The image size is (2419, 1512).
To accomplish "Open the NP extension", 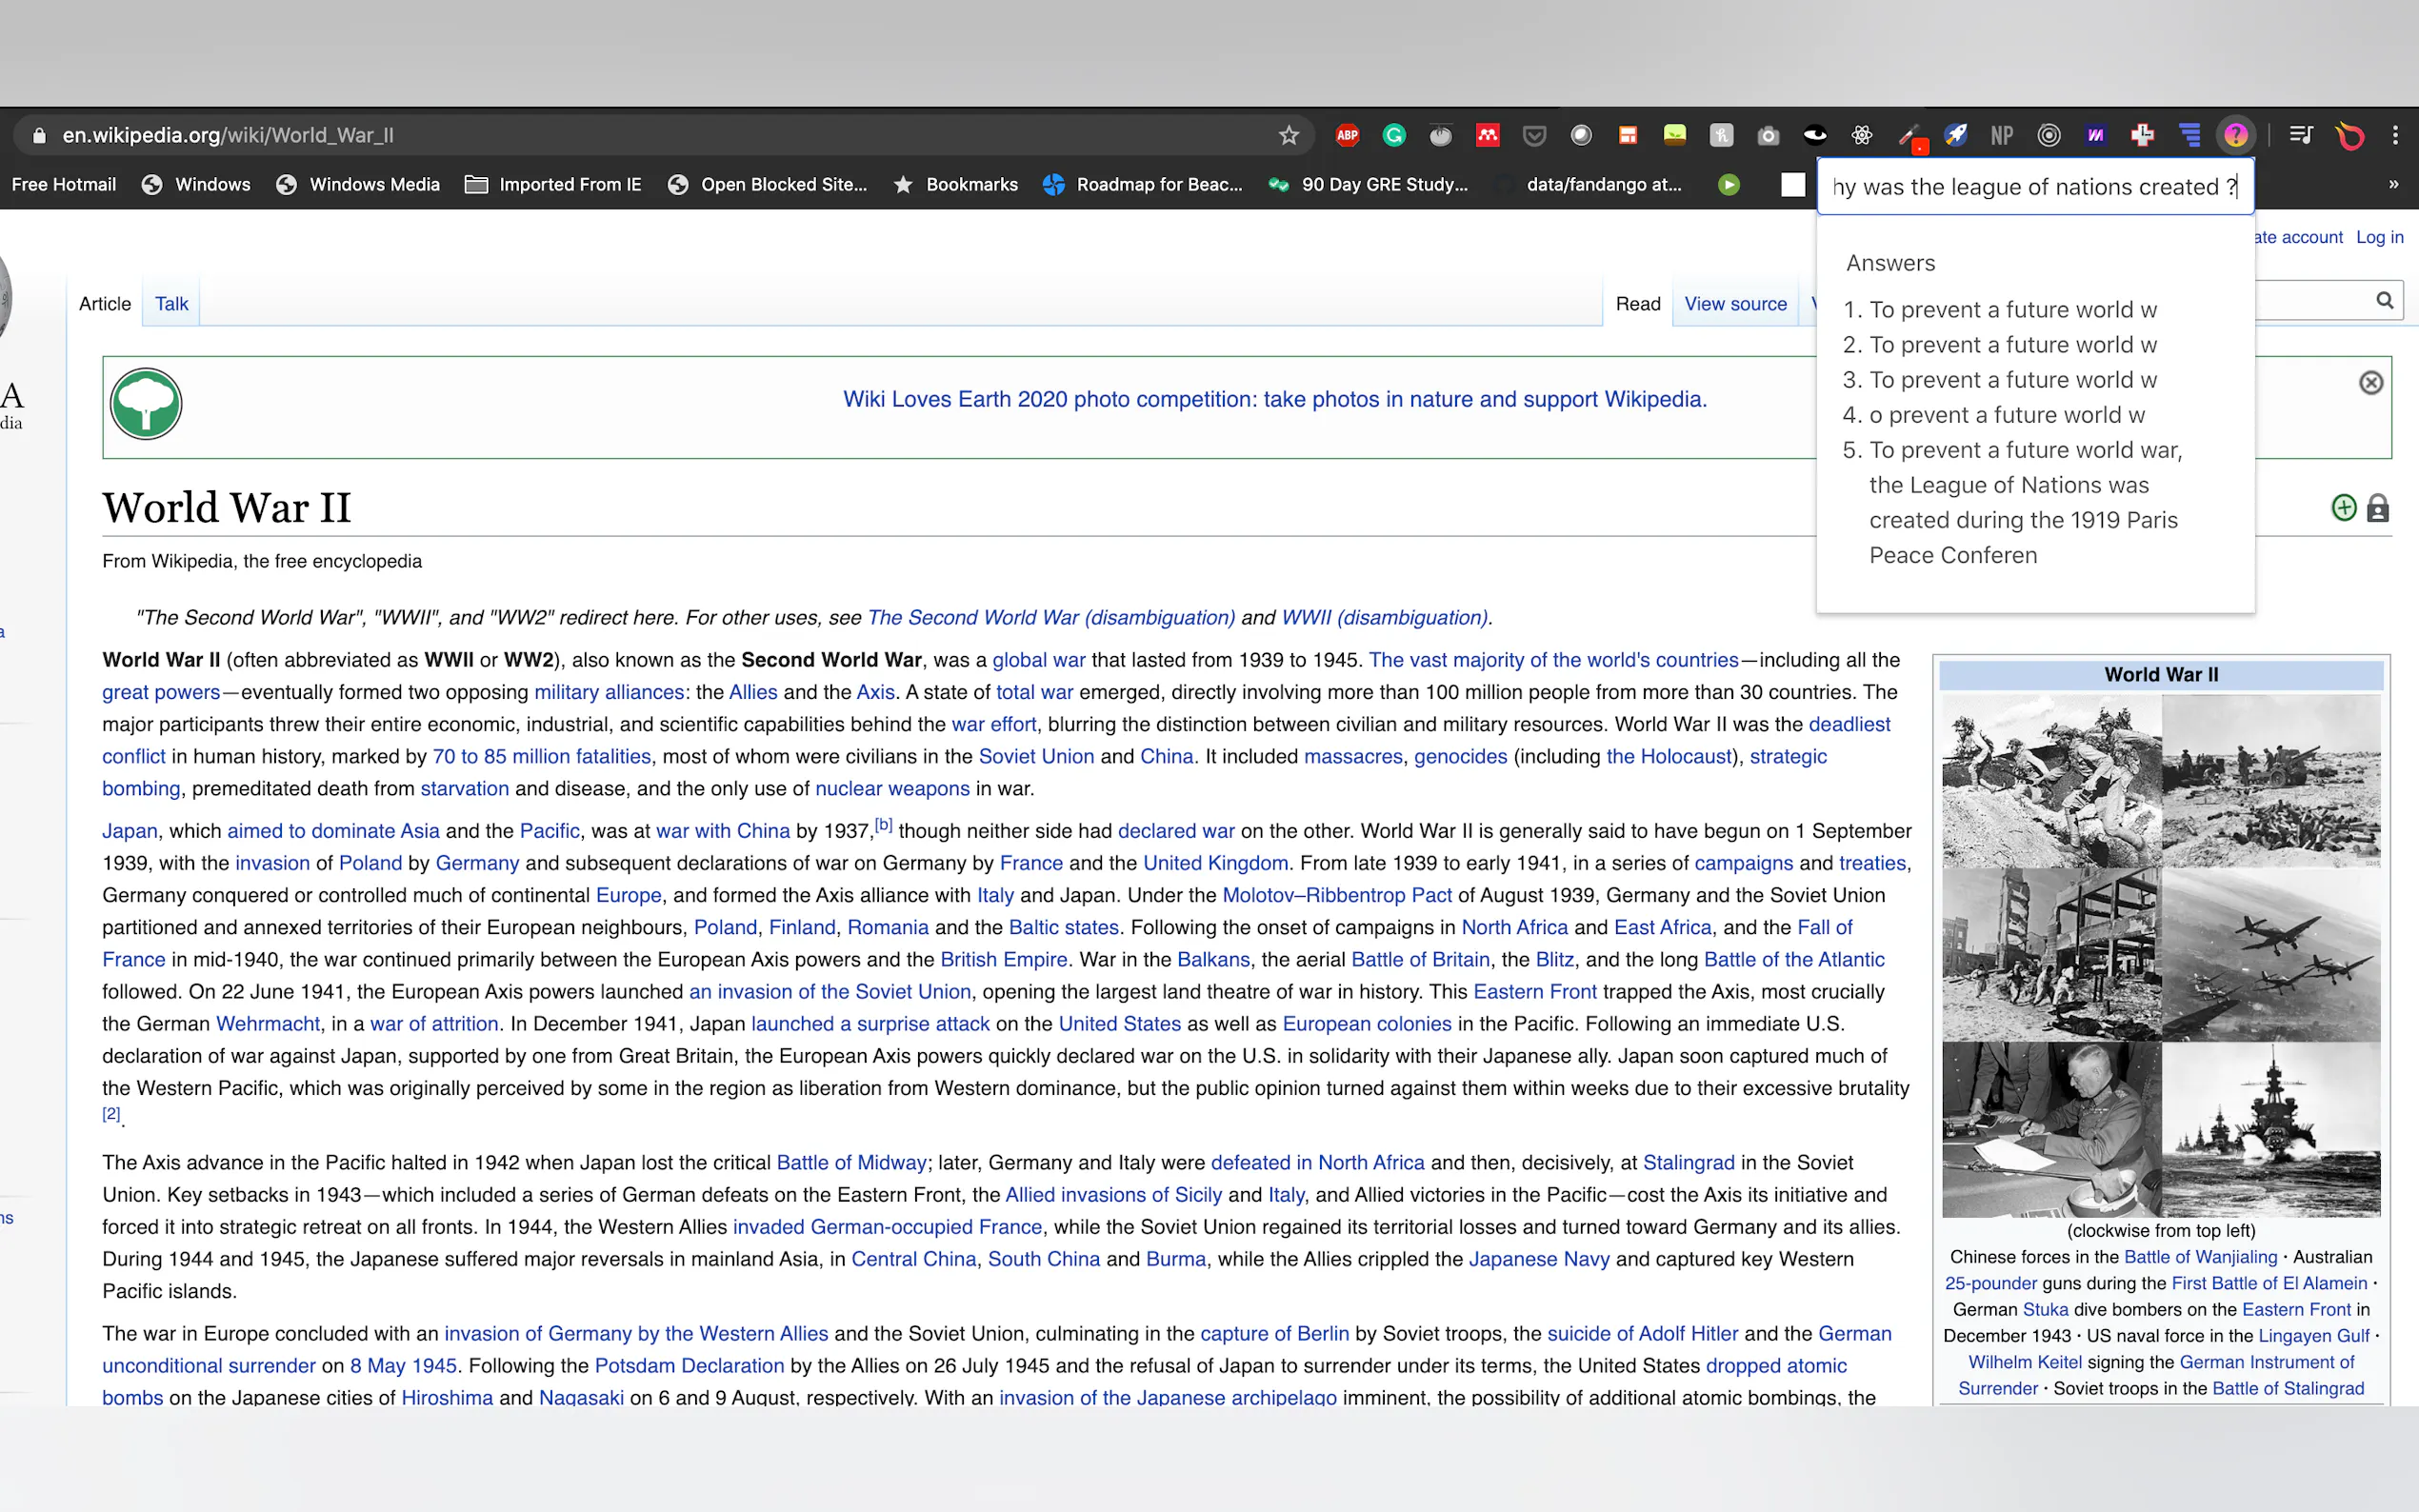I will pyautogui.click(x=2002, y=135).
